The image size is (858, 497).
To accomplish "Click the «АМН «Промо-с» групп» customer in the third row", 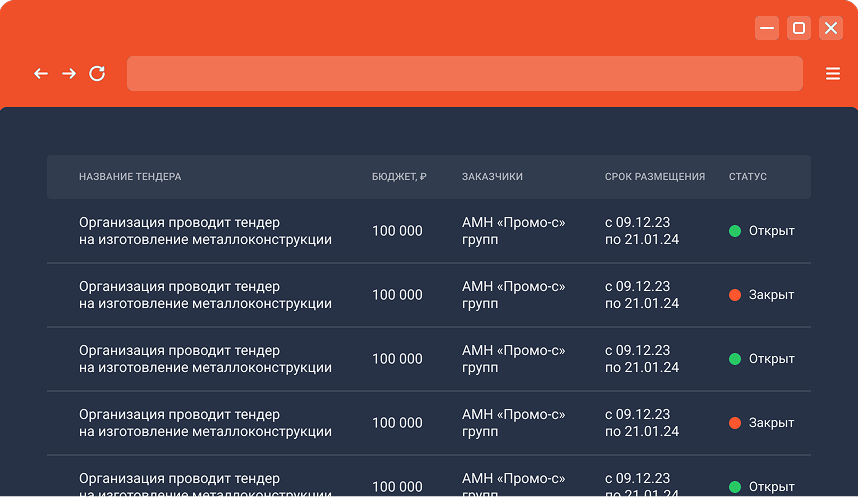I will [513, 359].
